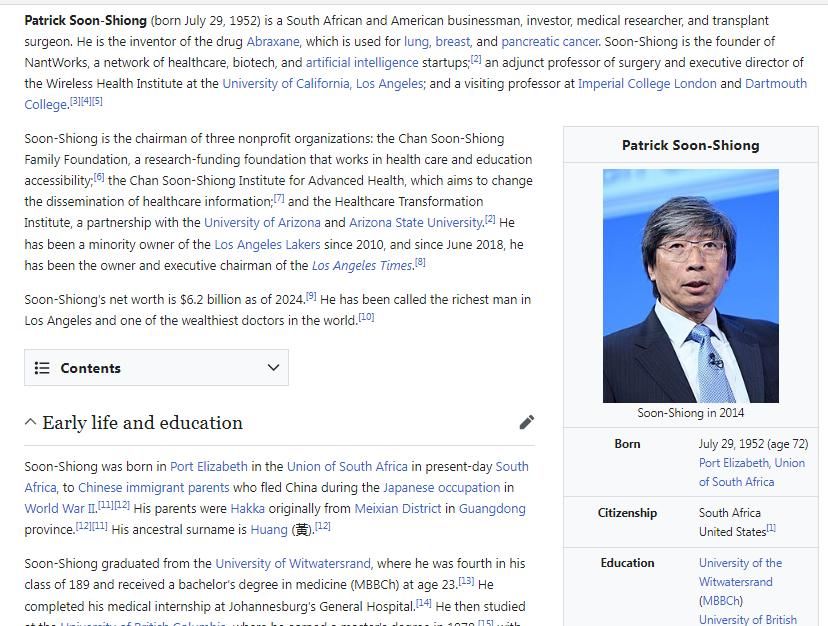Click the Early life and education heading text
828x626 pixels.
(143, 422)
